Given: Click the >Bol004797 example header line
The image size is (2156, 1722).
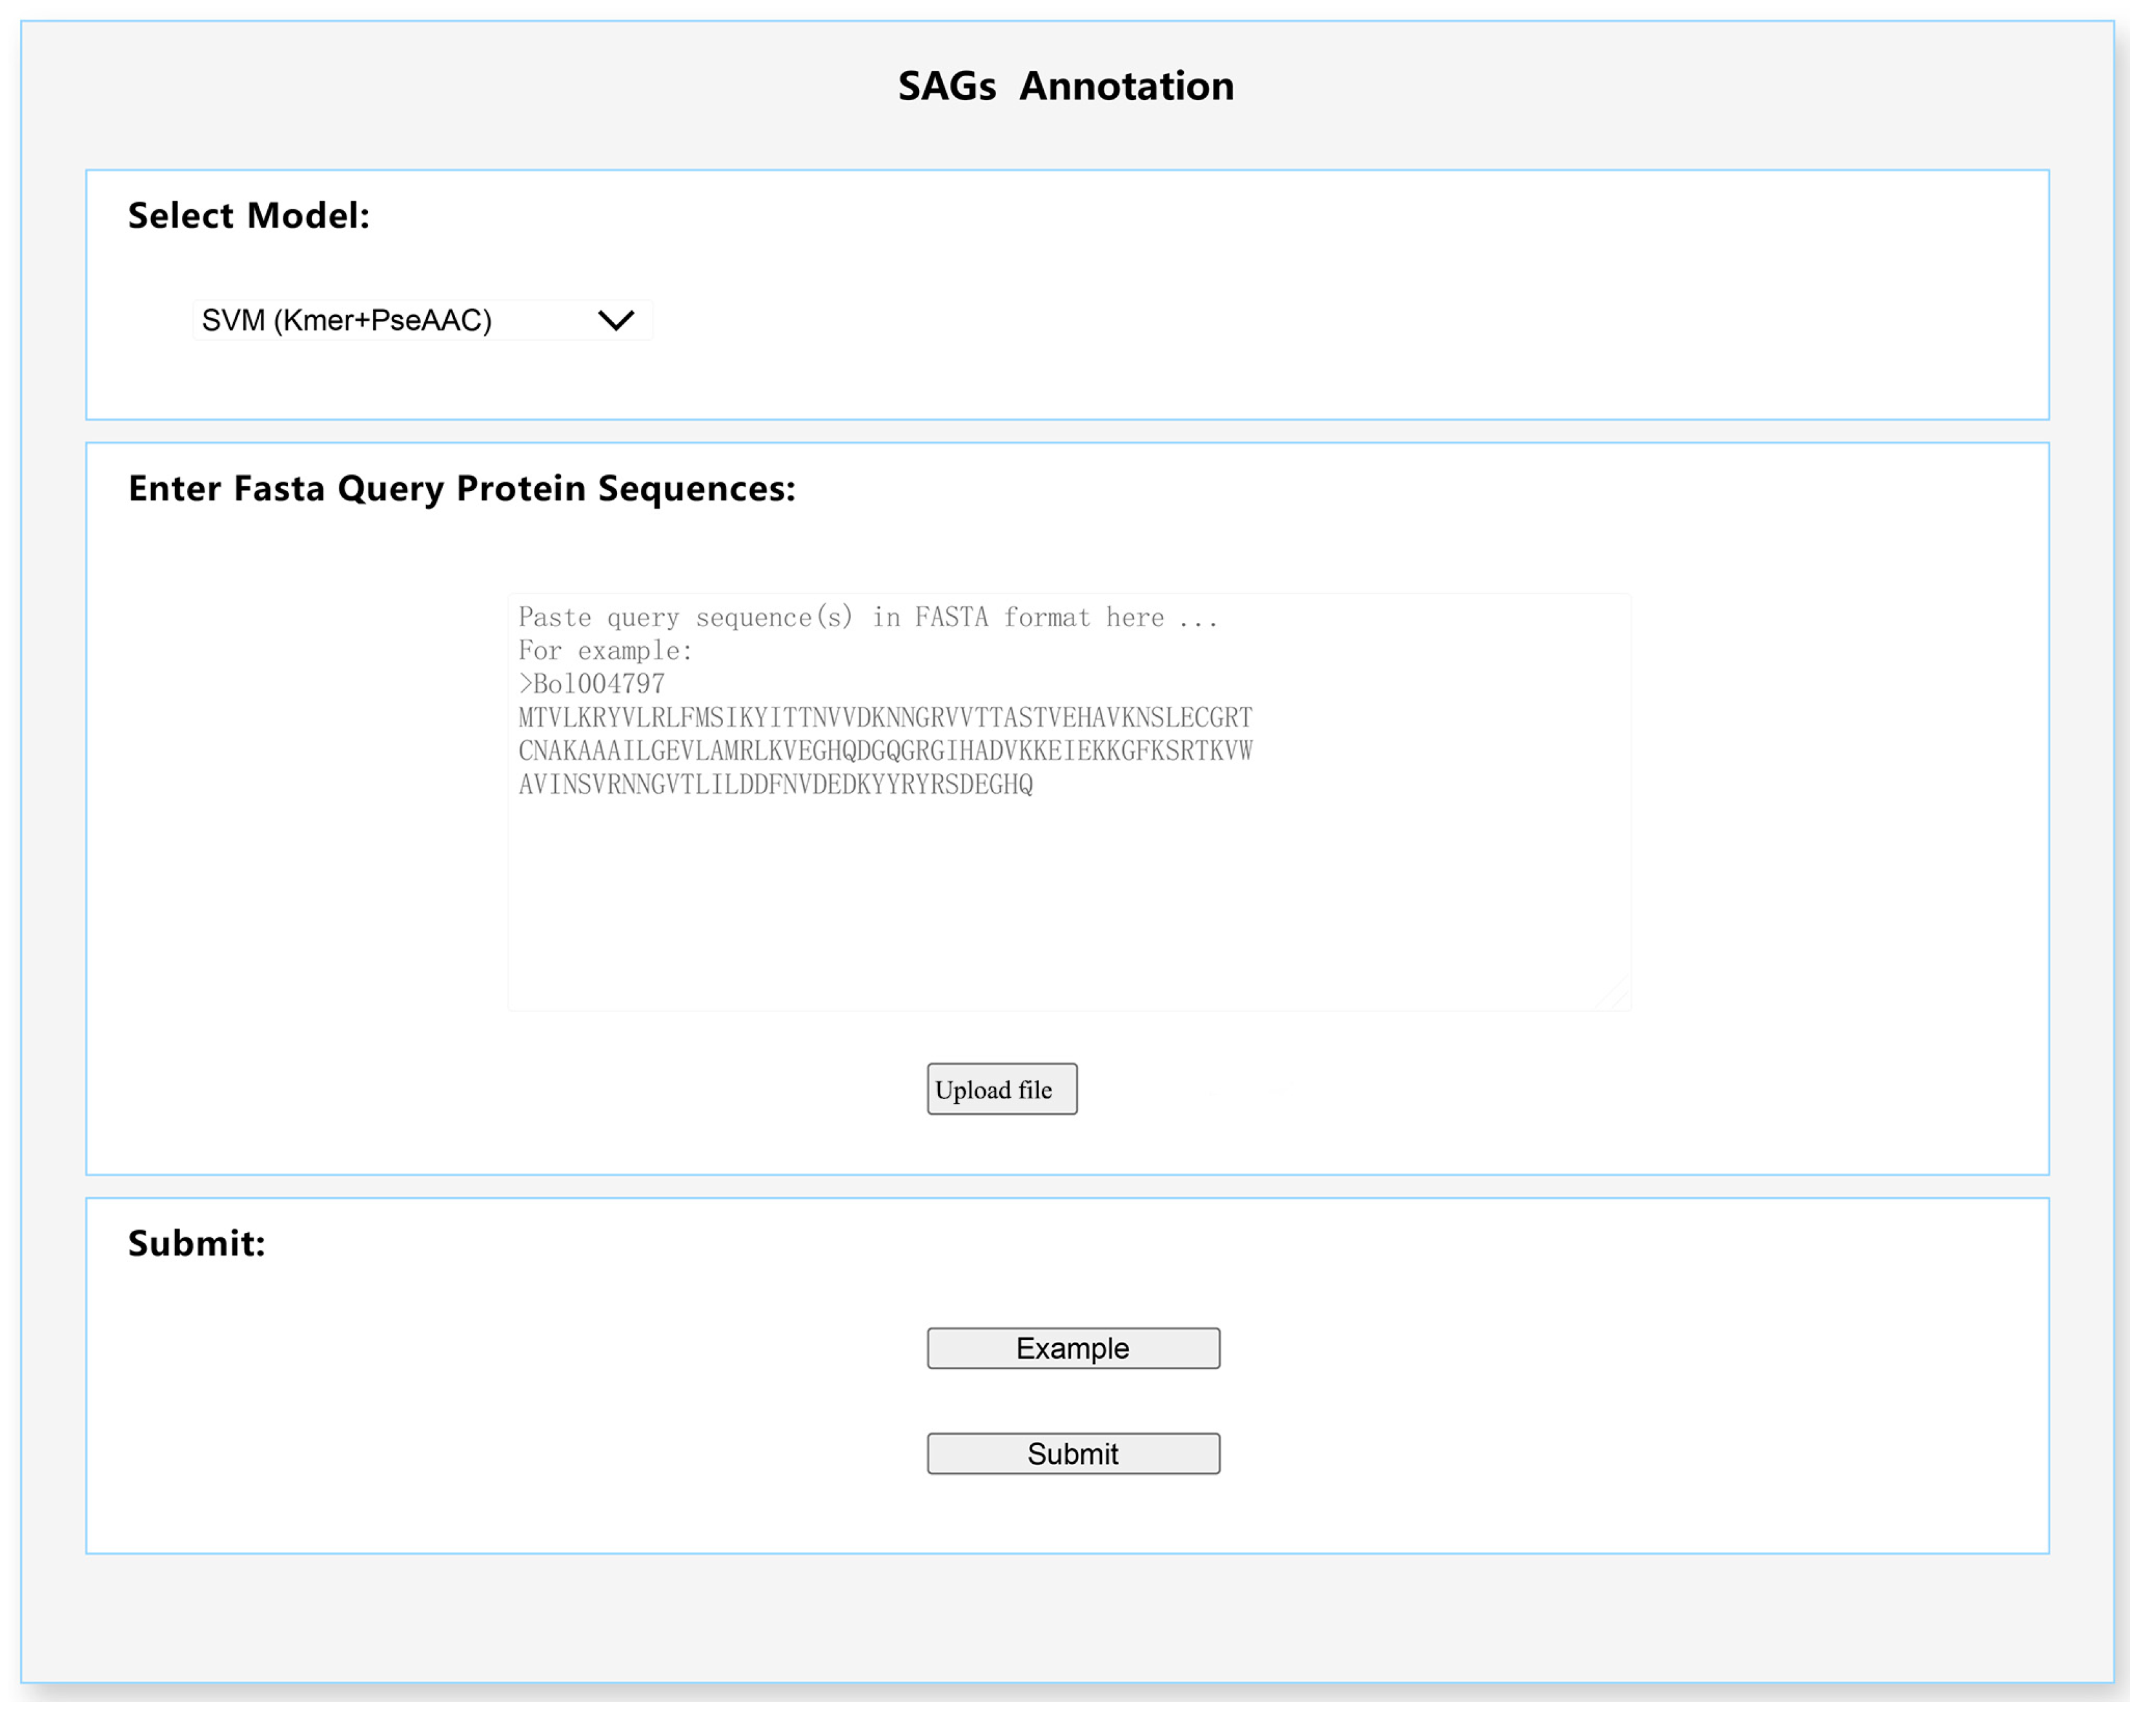Looking at the screenshot, I should click(x=591, y=684).
